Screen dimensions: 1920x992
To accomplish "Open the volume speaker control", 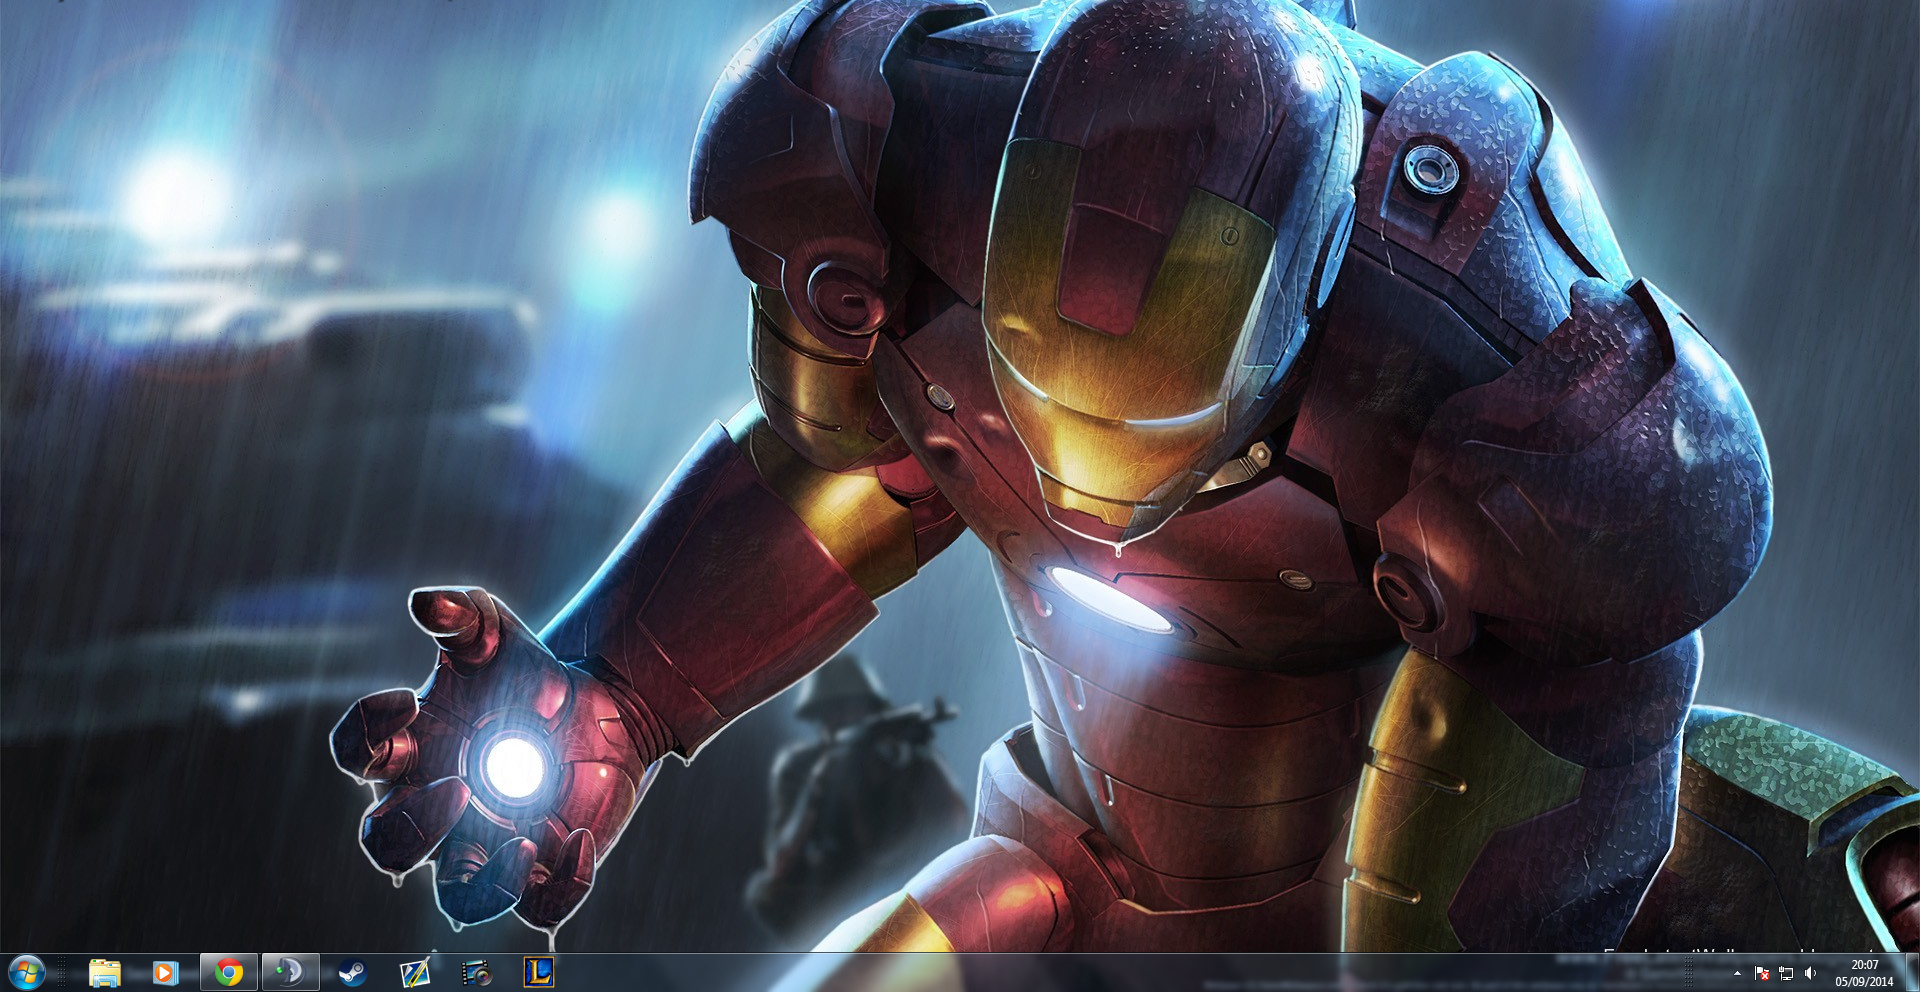I will (x=1810, y=973).
